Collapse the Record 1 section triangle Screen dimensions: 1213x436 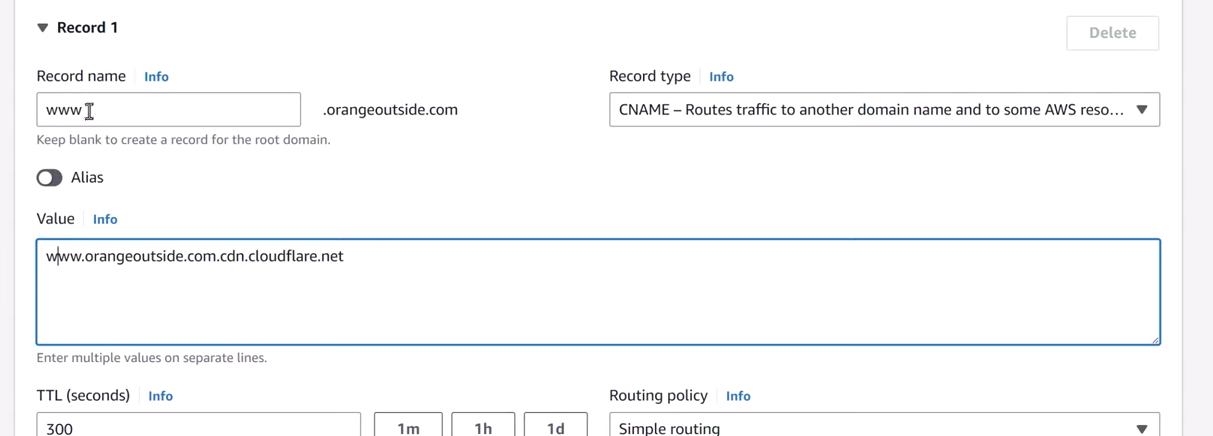pyautogui.click(x=43, y=28)
